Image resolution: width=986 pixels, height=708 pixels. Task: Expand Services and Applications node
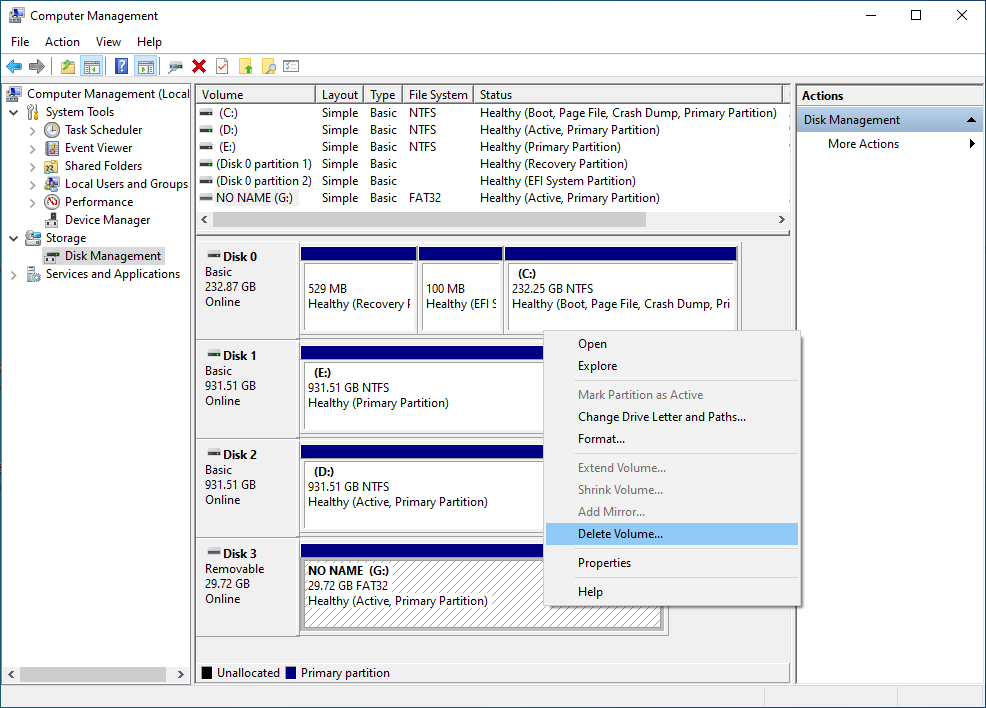(x=14, y=275)
